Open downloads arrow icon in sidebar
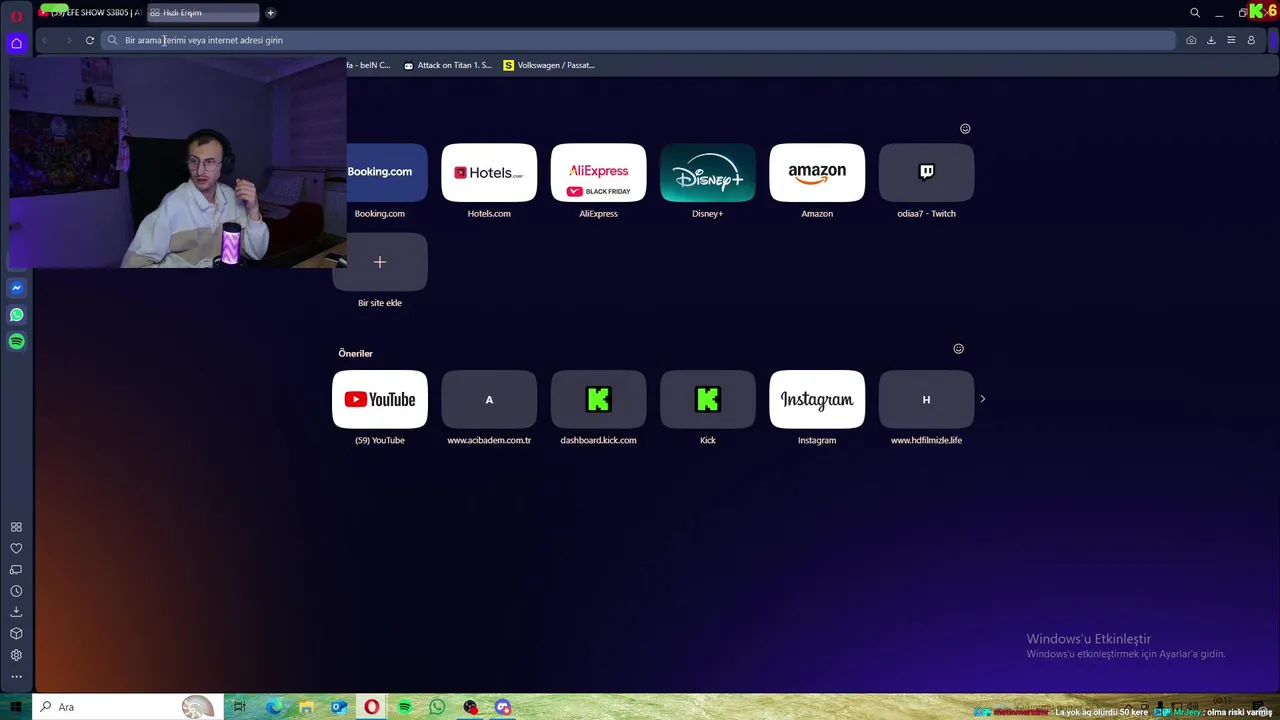This screenshot has width=1280, height=720. point(16,612)
